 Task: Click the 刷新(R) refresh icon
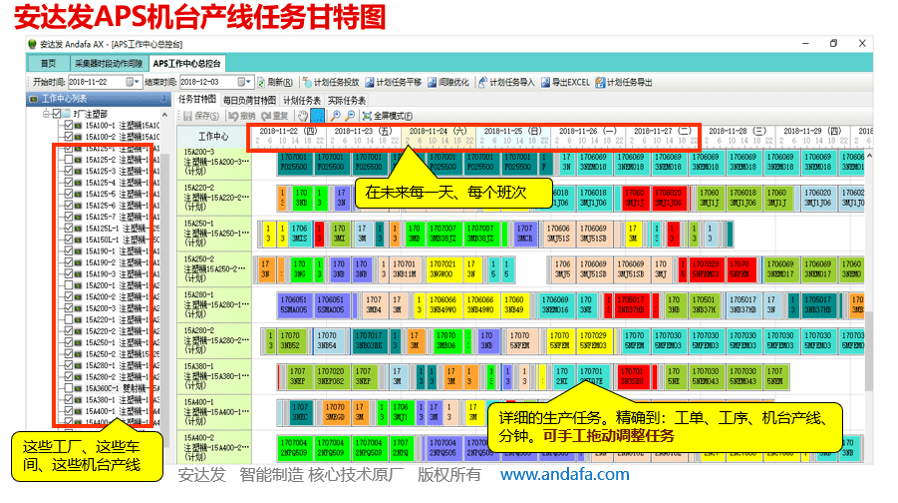[x=261, y=82]
